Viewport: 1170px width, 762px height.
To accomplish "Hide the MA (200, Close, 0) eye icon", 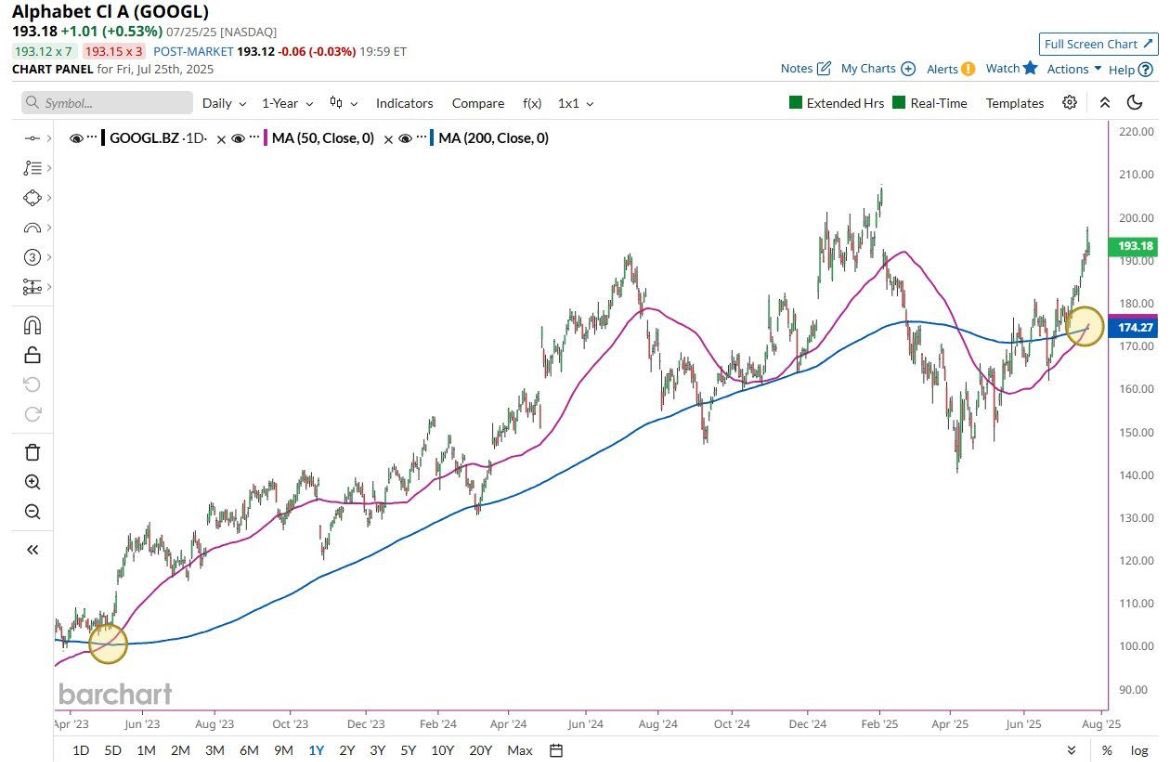I will click(405, 138).
